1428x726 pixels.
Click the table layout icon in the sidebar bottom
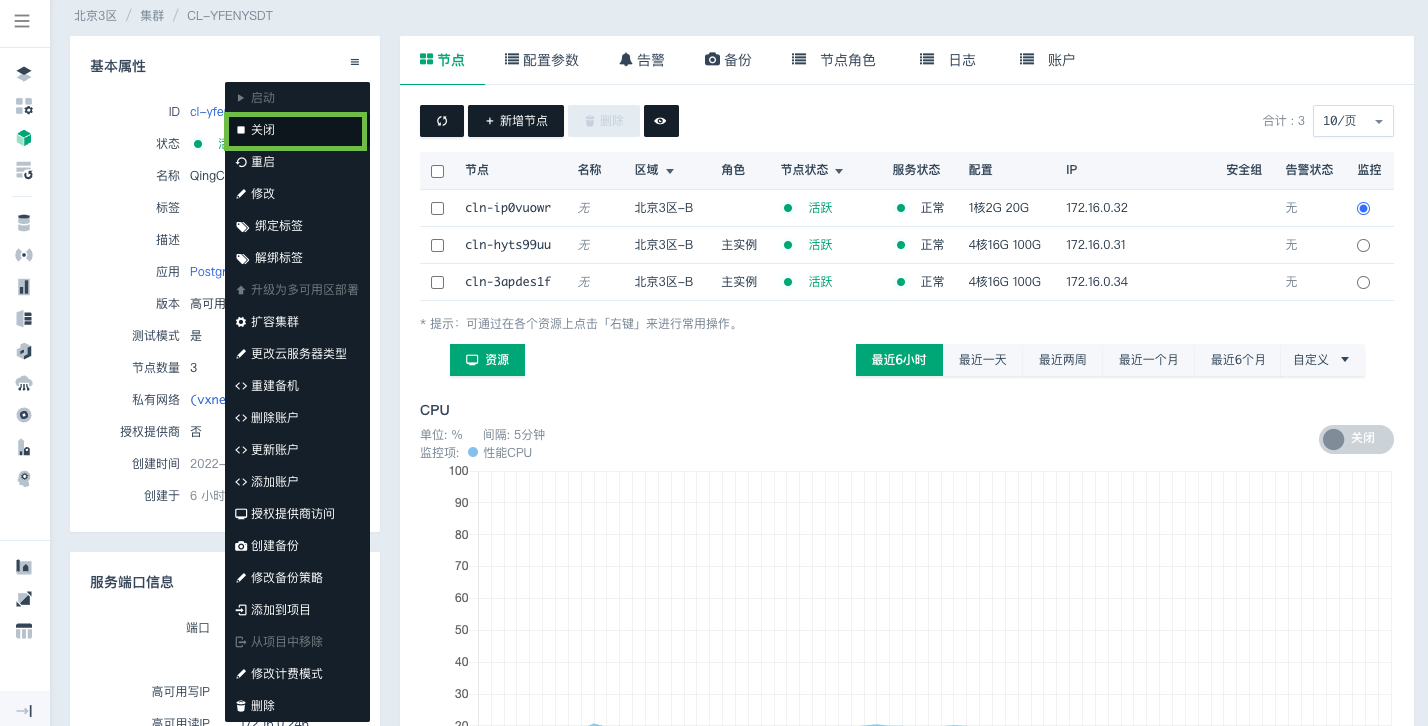click(x=24, y=631)
